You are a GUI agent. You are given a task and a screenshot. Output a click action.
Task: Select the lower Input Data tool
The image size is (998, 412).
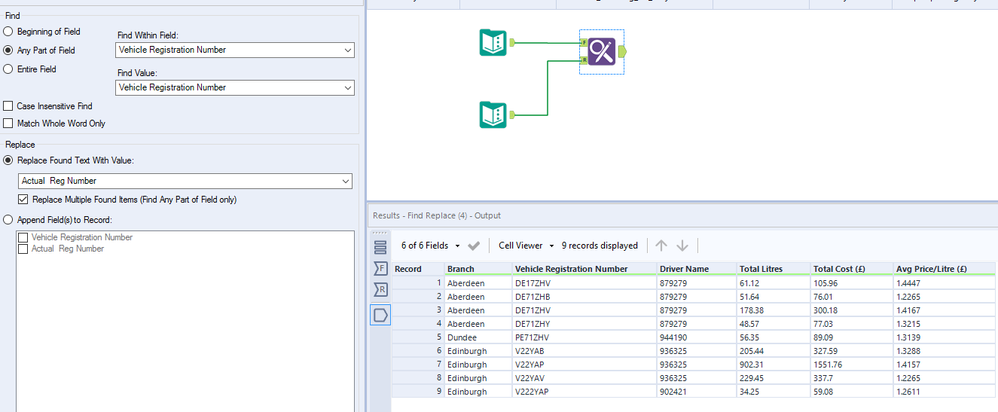493,115
